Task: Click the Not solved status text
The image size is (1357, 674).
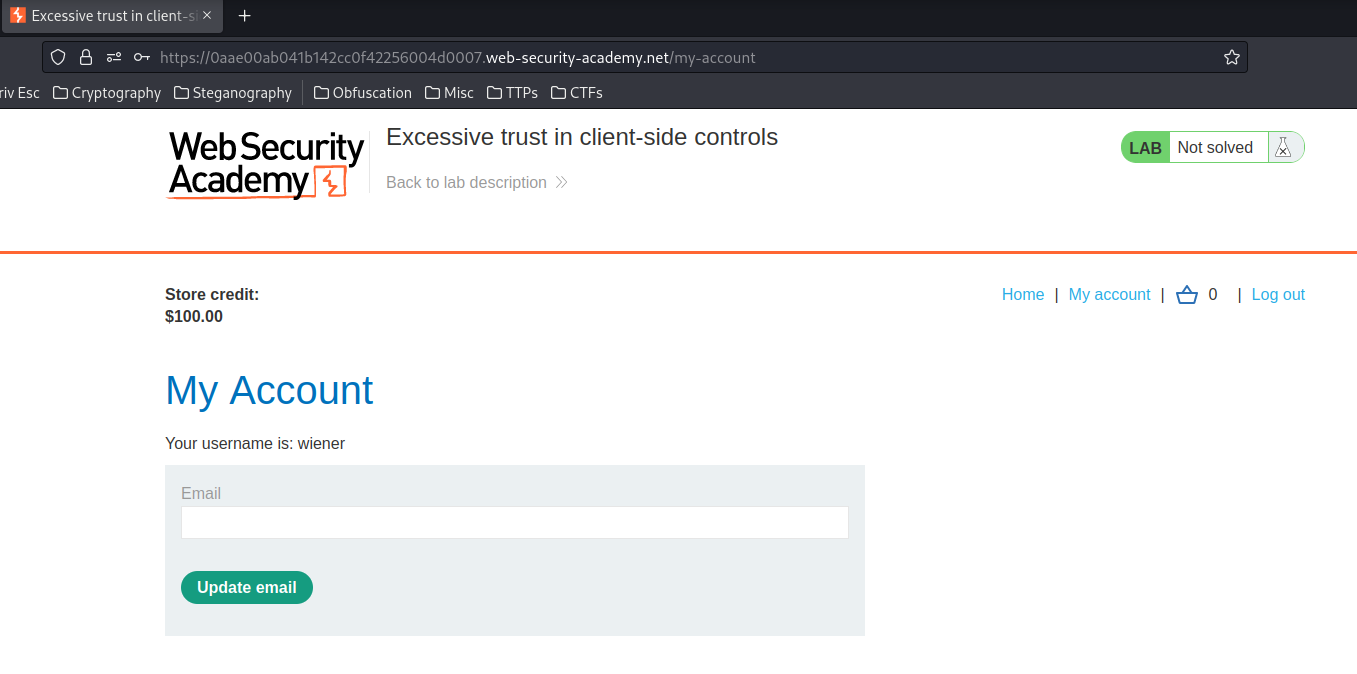Action: pos(1215,148)
